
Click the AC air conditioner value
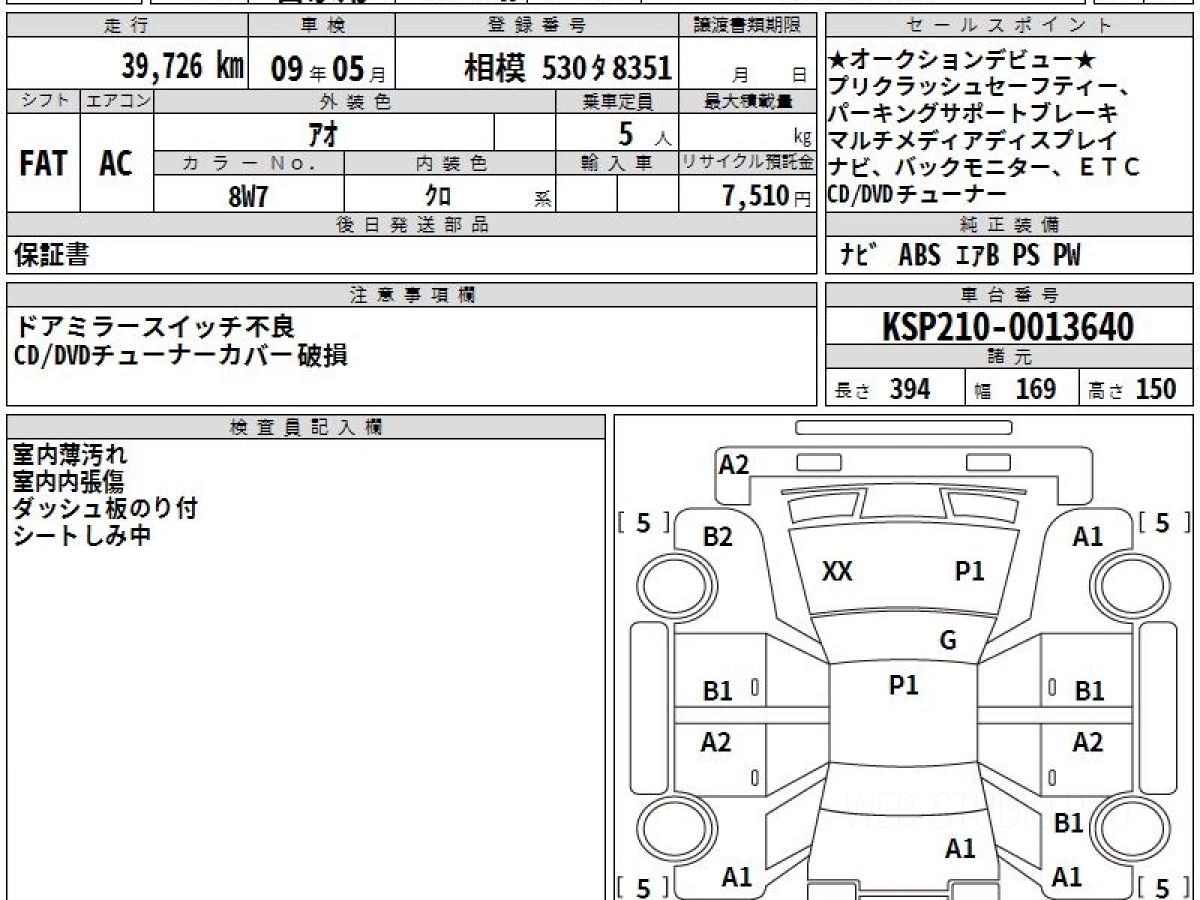pyautogui.click(x=116, y=164)
